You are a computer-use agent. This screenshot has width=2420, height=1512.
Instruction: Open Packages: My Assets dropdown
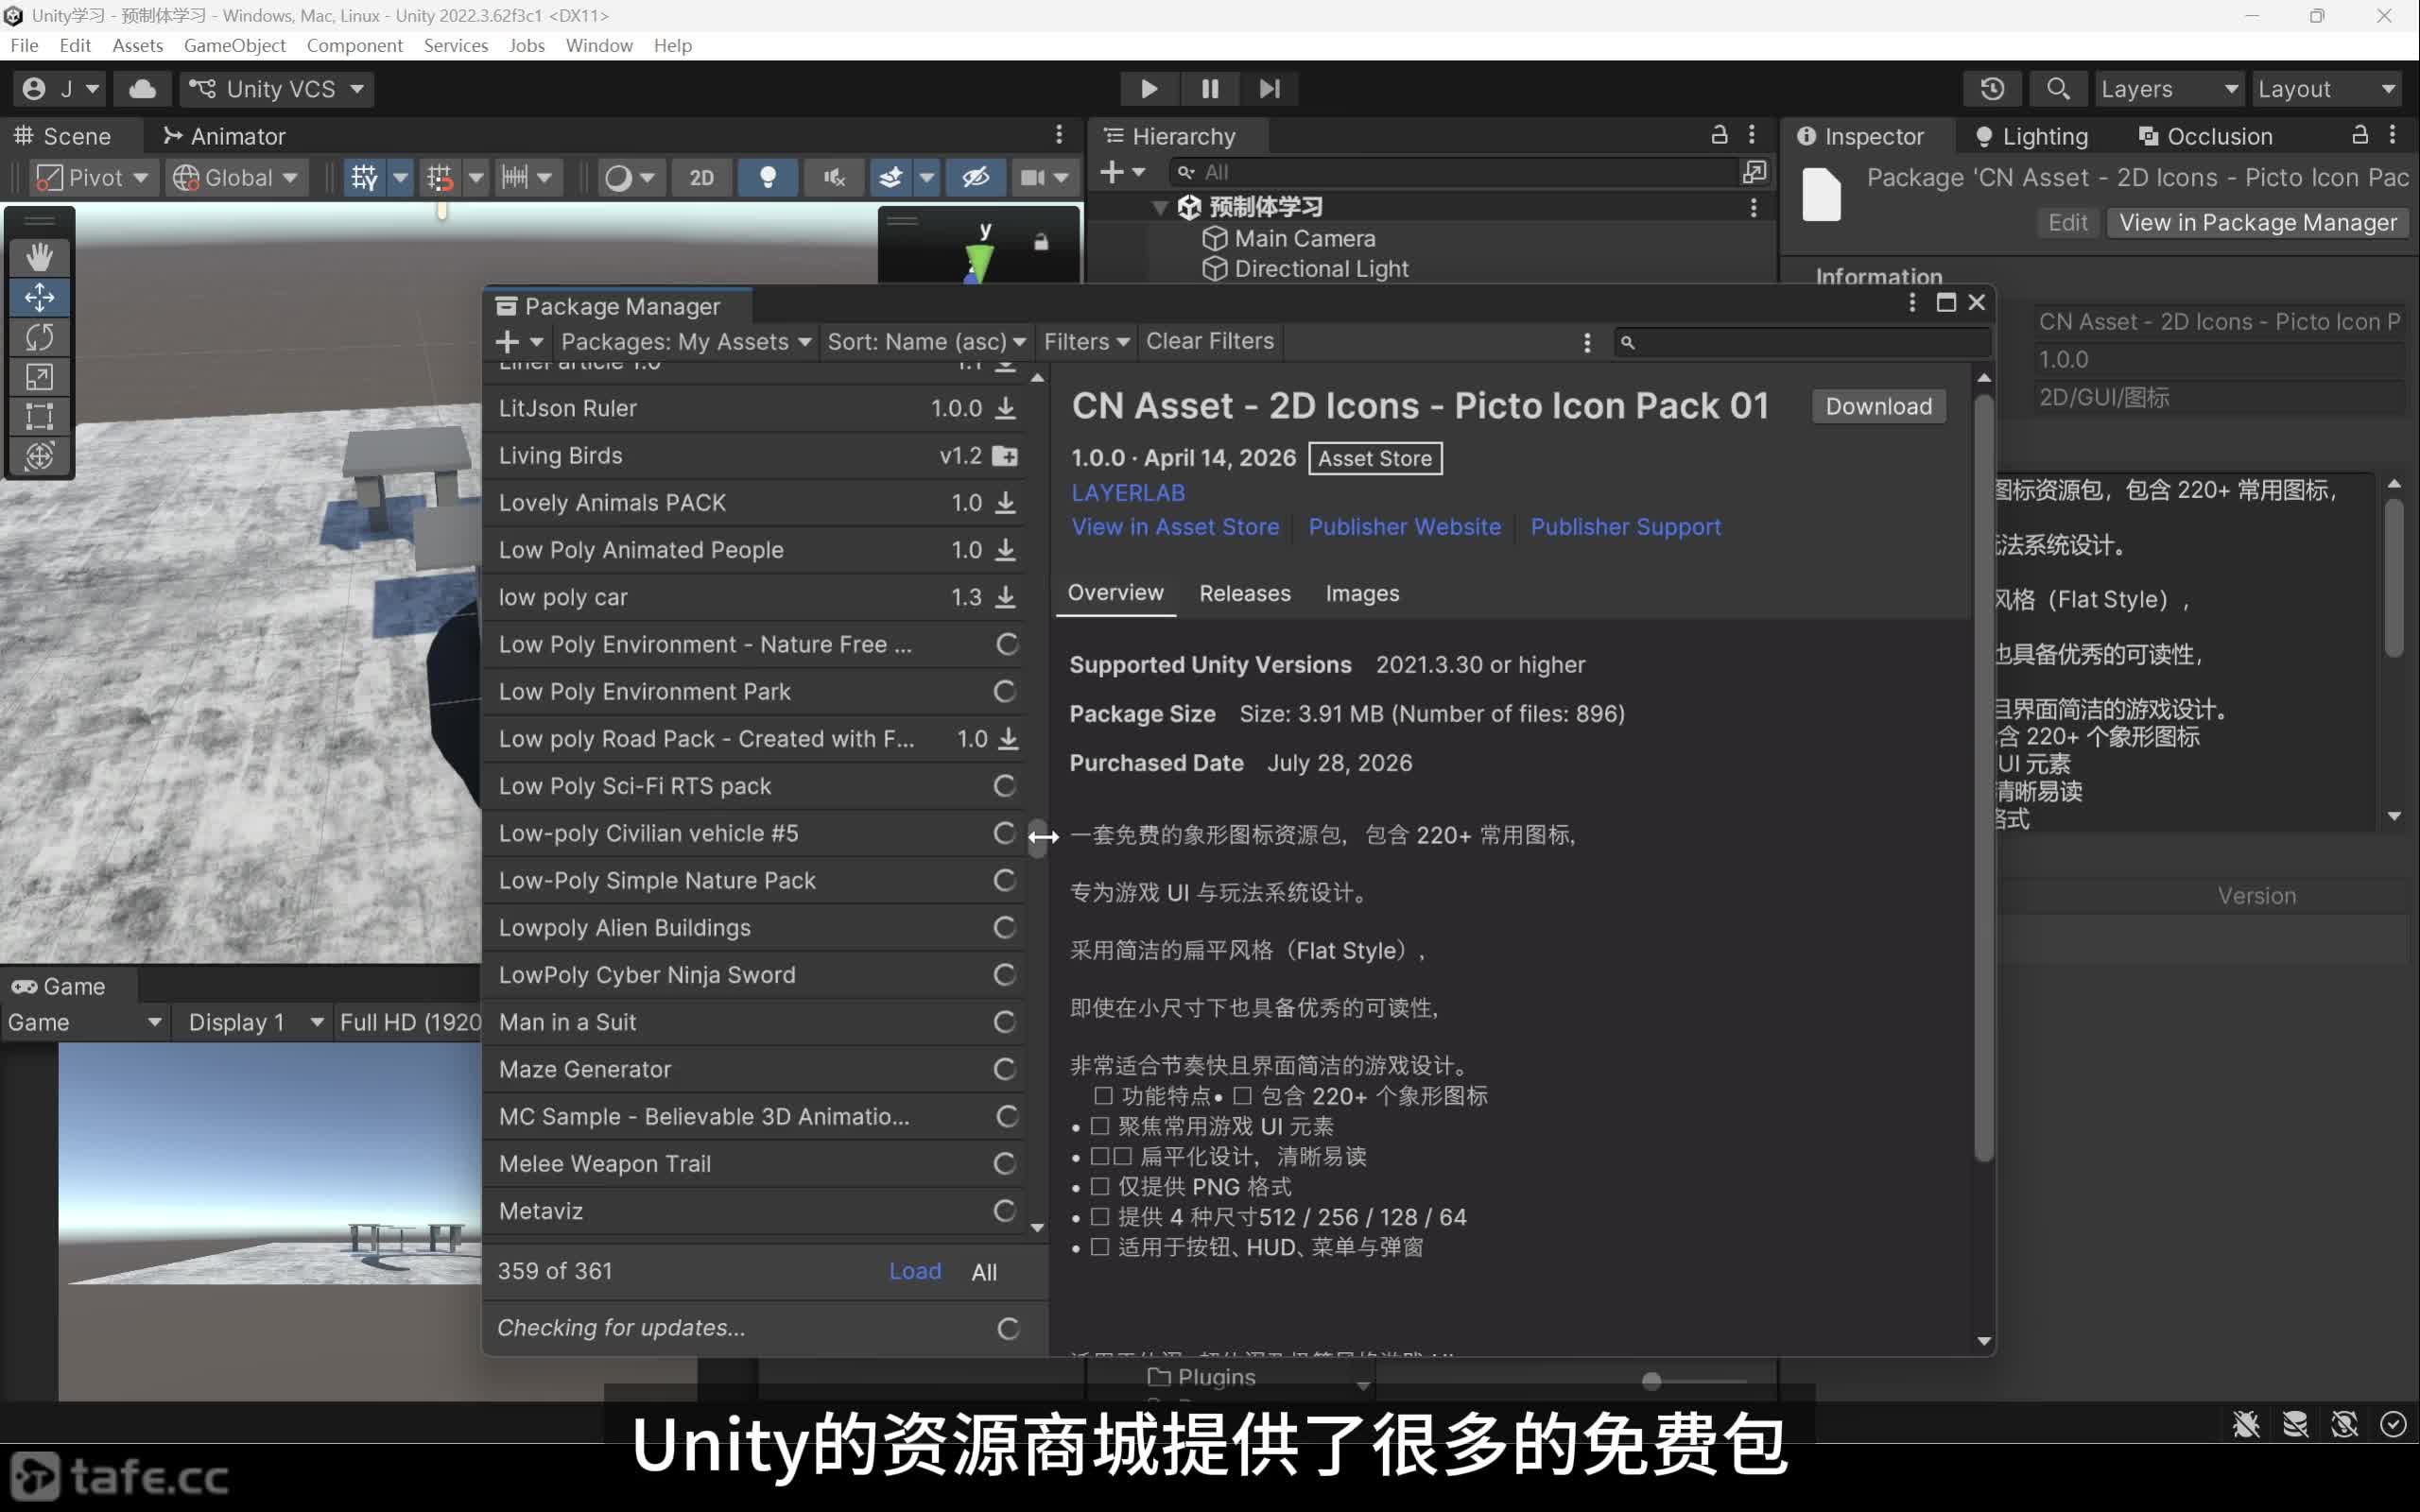(685, 342)
